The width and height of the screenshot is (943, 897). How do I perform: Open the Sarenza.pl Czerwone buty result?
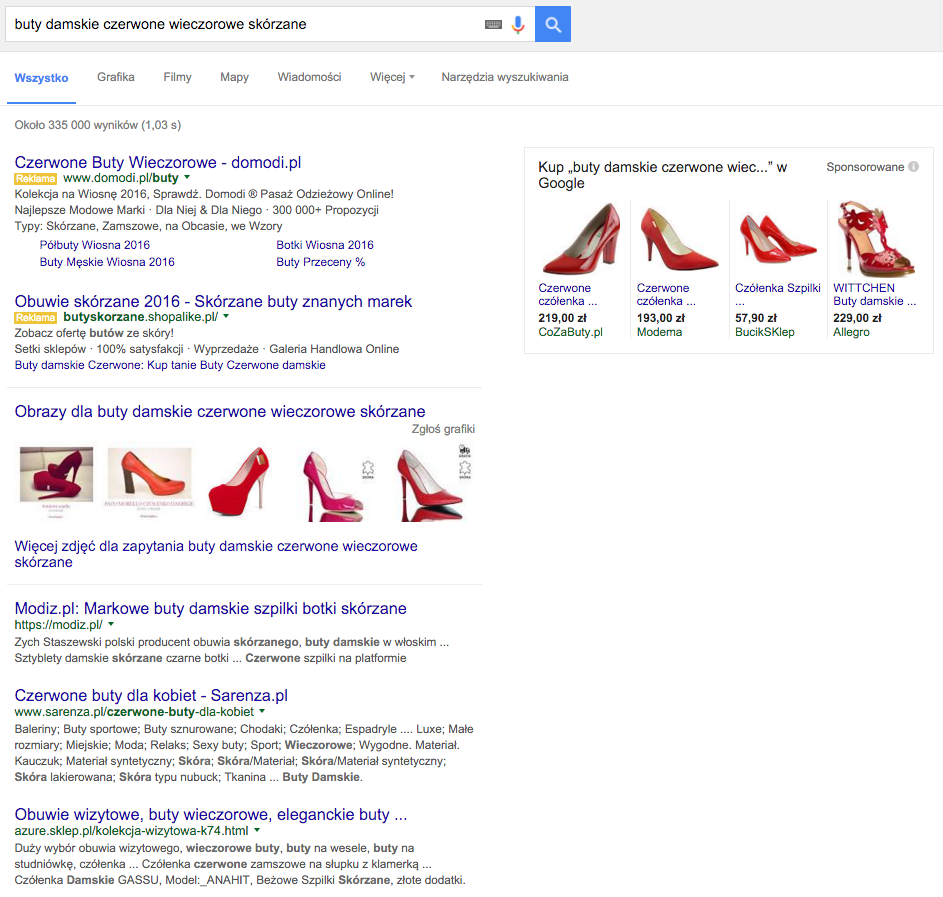pos(151,695)
